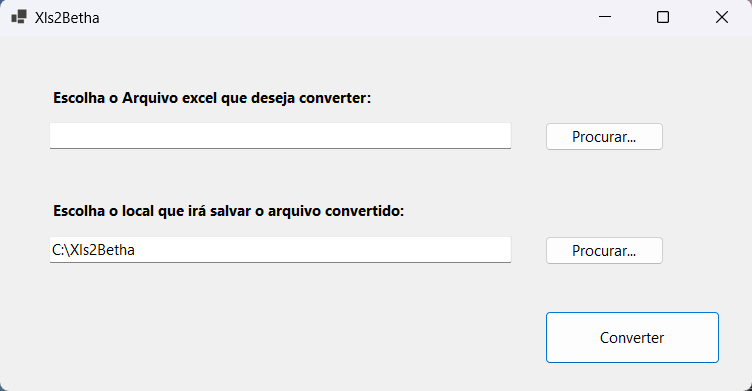Click the word 'converter' in the first label
This screenshot has width=752, height=391.
click(335, 98)
